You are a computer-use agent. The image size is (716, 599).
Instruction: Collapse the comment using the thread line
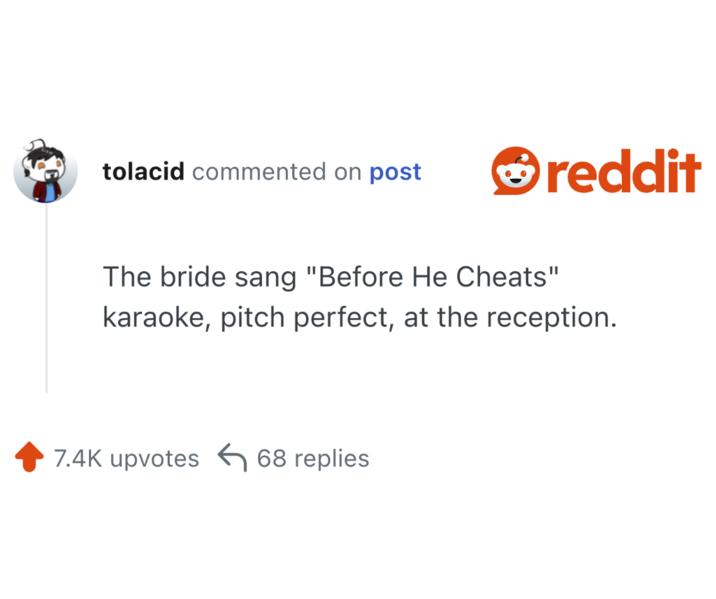(46, 300)
